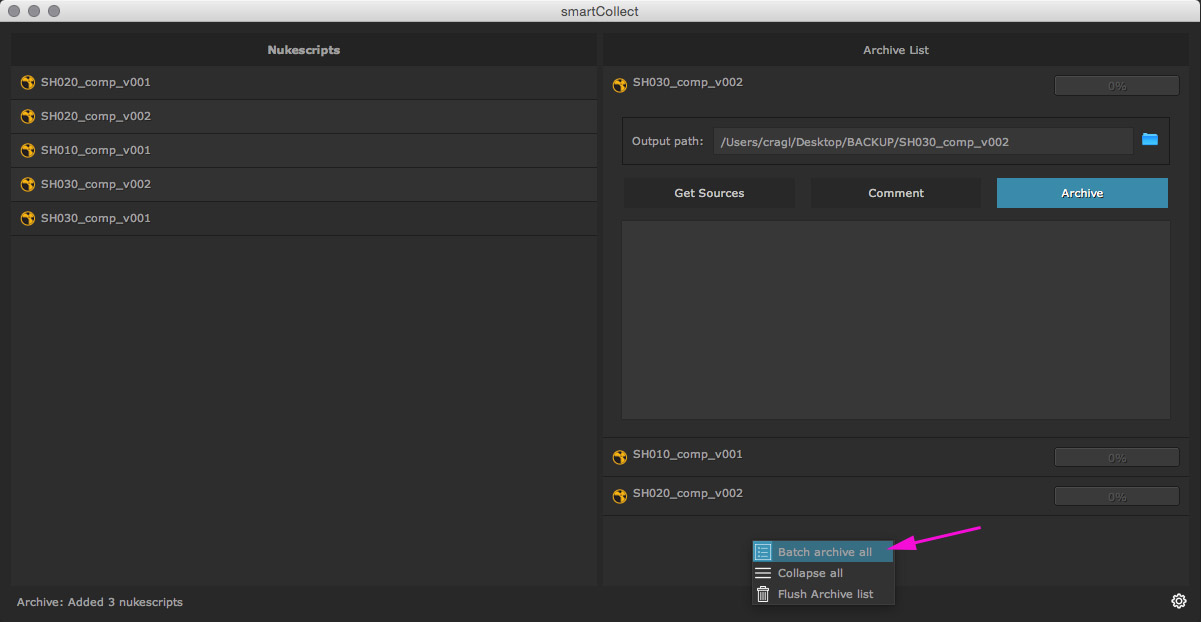Click the trash icon for Flush Archive list
1201x622 pixels.
763,594
